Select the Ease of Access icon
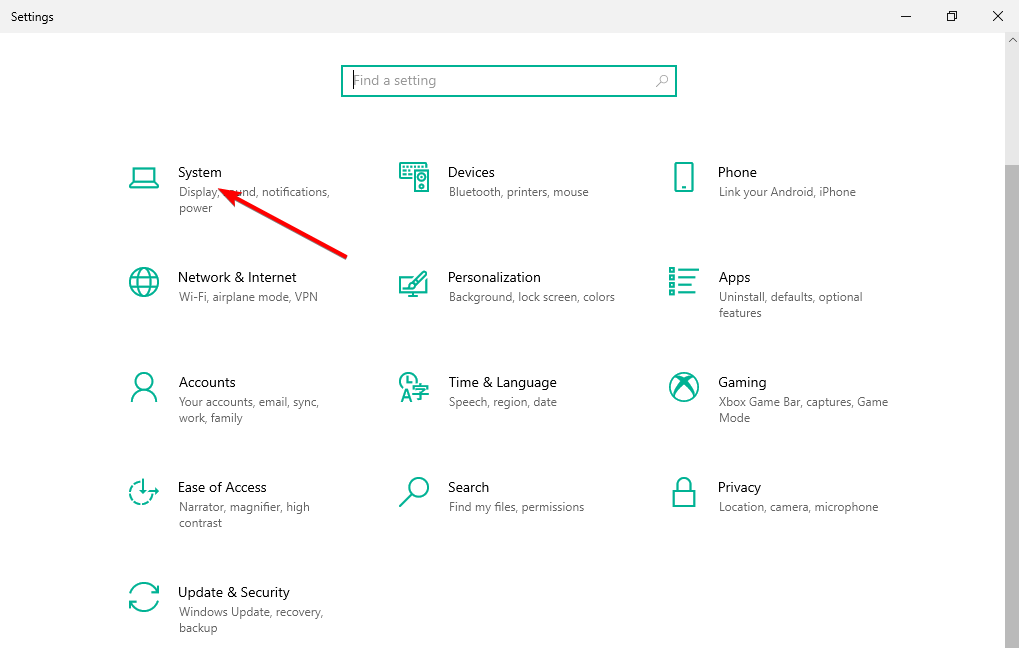The image size is (1019, 648). (x=144, y=492)
